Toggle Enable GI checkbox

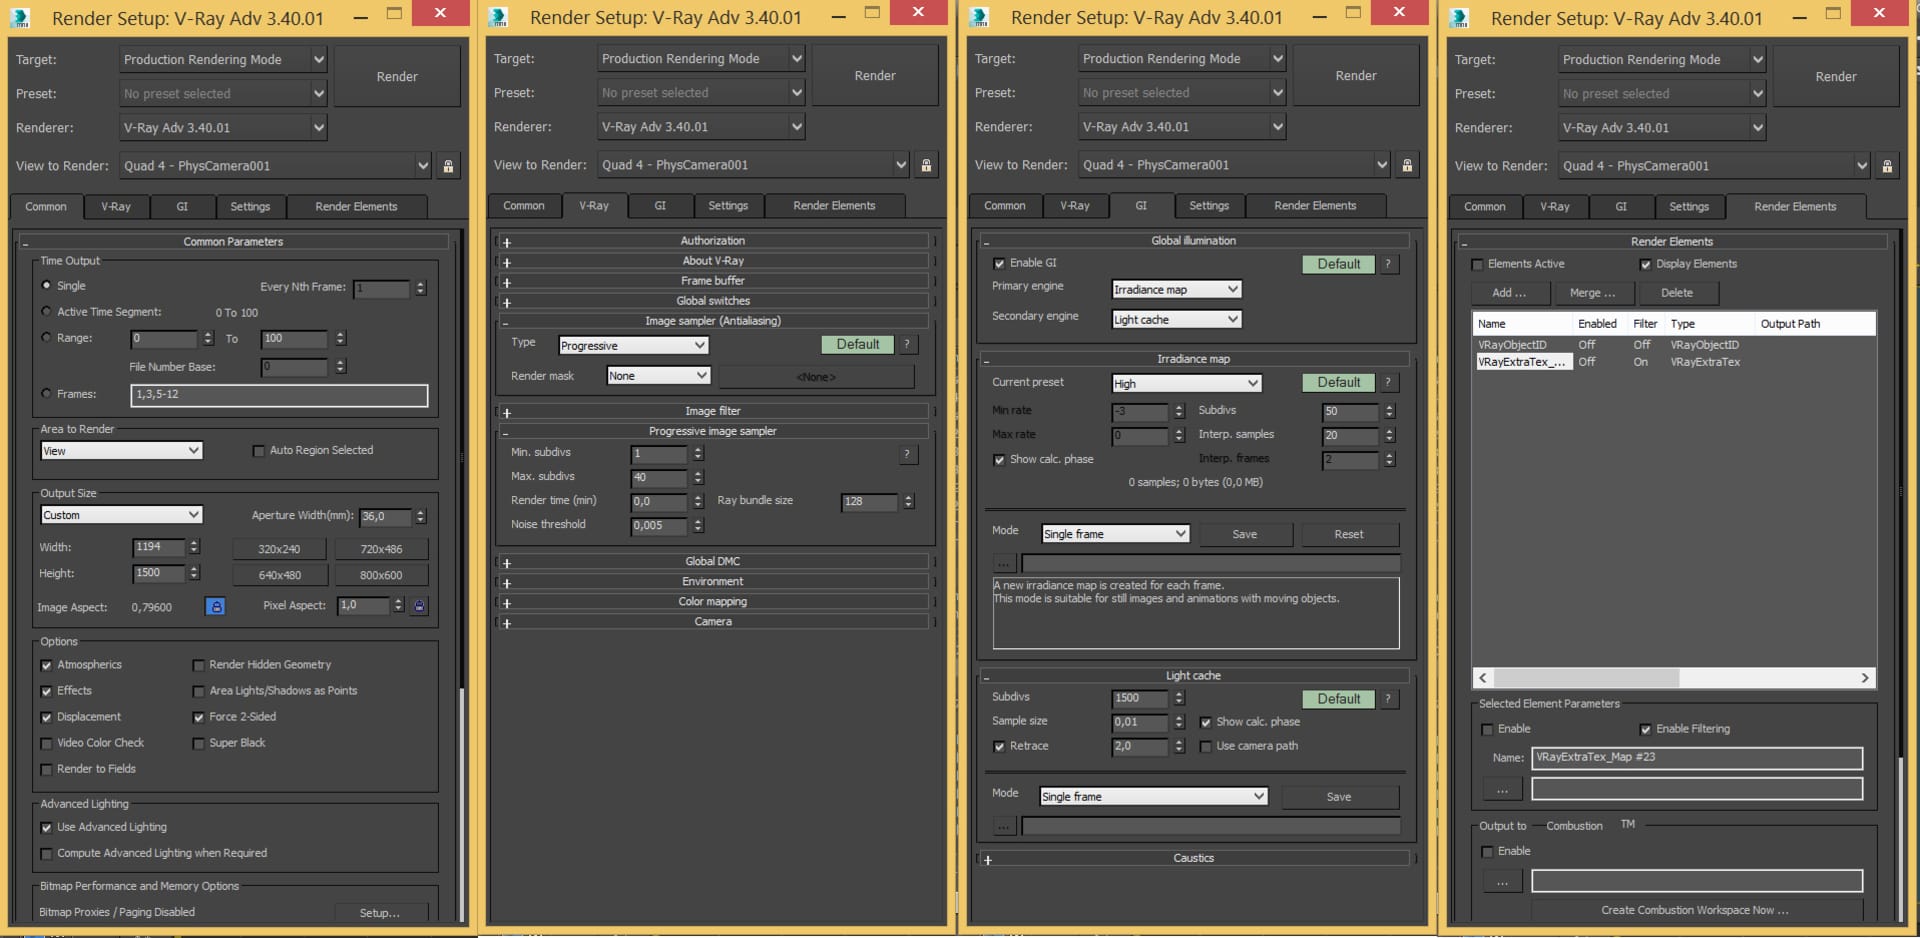(999, 264)
